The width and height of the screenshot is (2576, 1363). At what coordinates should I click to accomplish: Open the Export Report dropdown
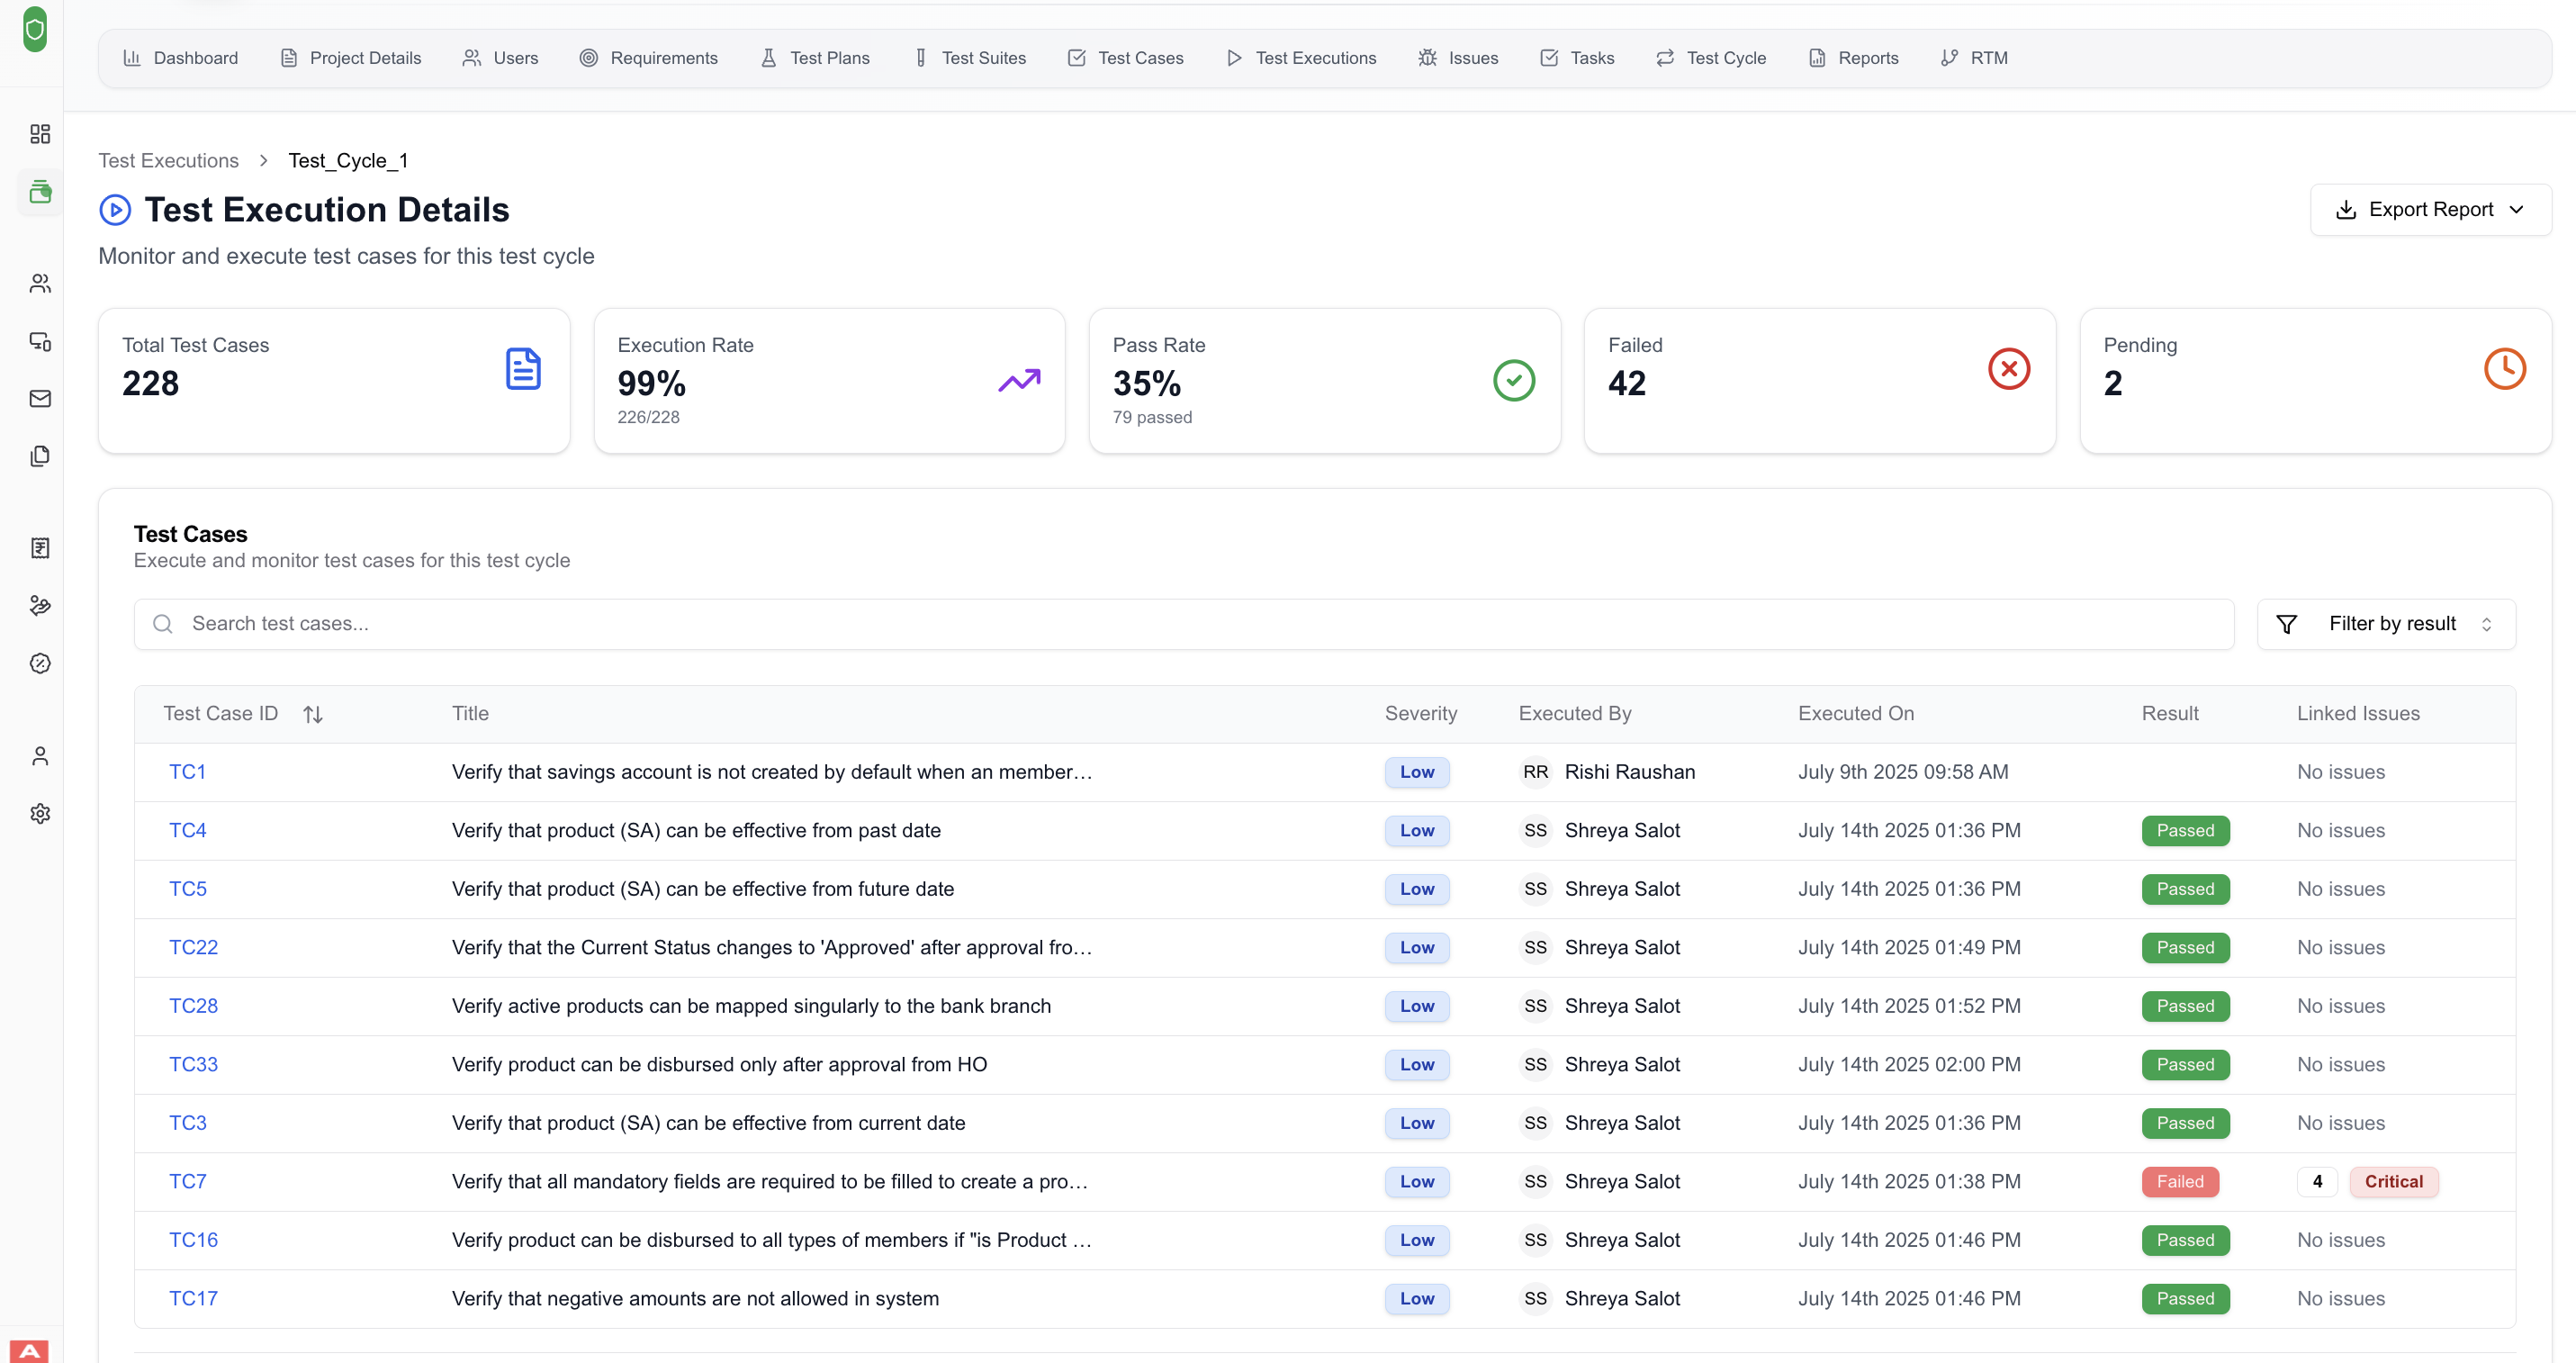pyautogui.click(x=2430, y=210)
